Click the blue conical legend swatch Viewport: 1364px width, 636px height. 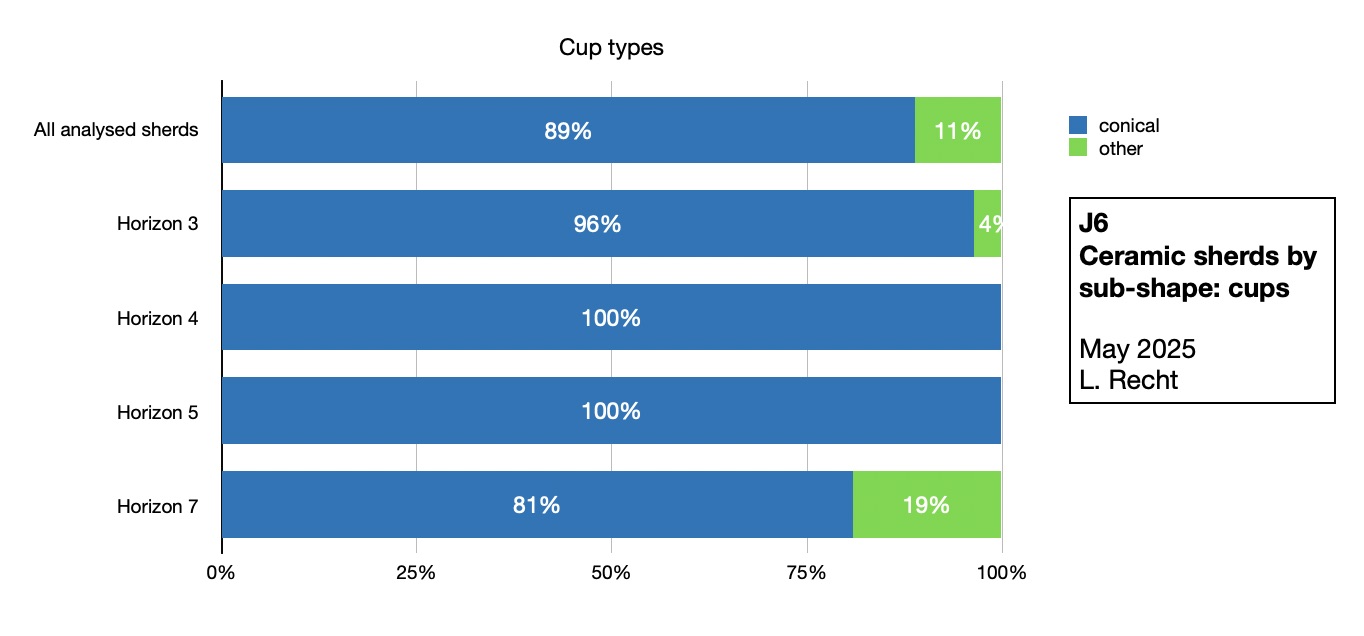coord(1078,125)
